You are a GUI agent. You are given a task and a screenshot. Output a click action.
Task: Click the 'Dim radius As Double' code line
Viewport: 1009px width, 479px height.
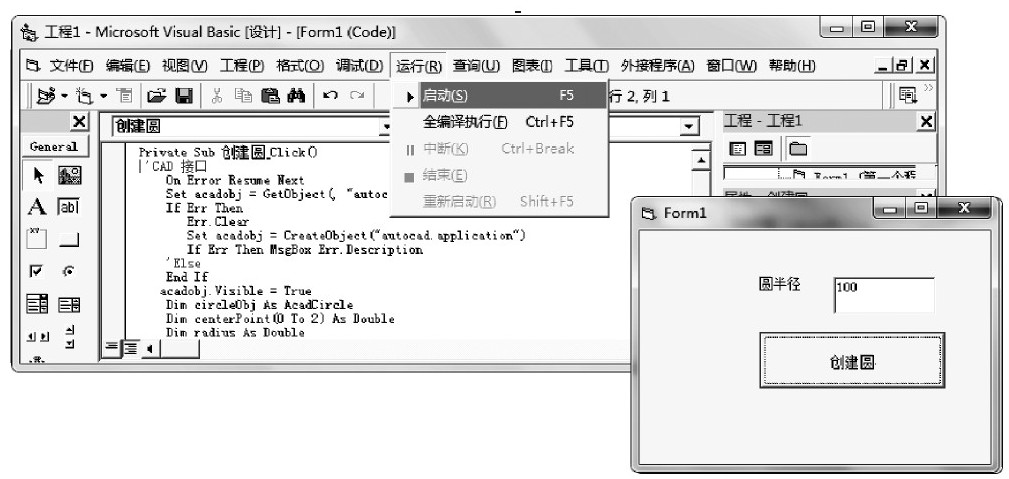point(235,333)
